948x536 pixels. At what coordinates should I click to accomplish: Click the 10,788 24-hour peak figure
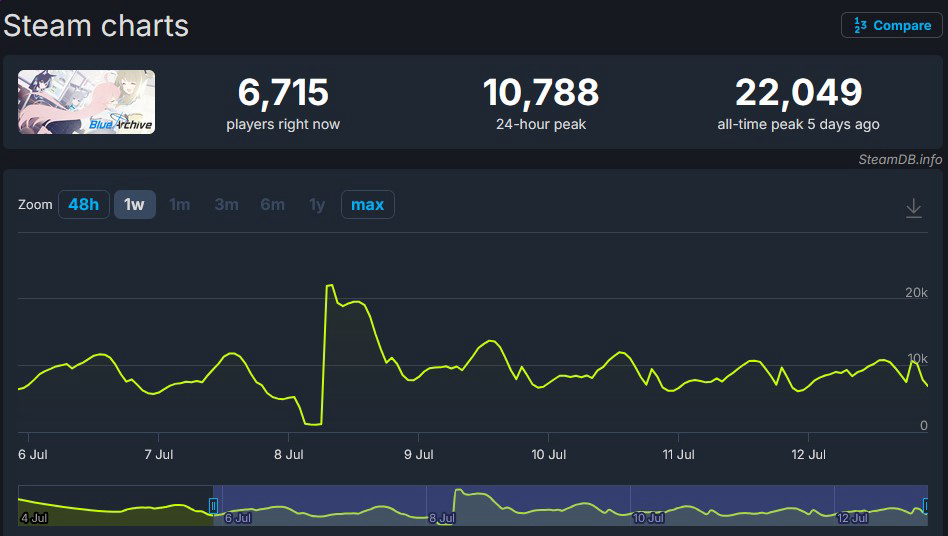[x=541, y=92]
